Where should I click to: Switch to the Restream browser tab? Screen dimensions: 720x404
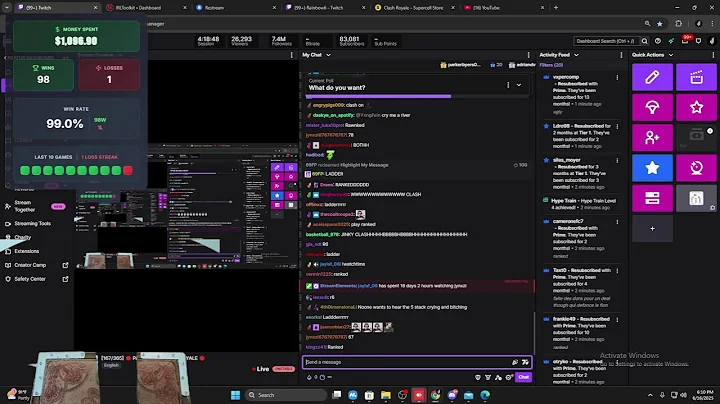(x=235, y=7)
